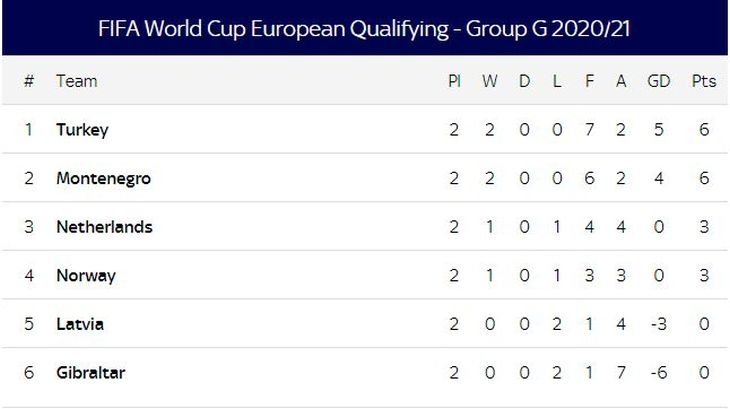This screenshot has width=730, height=409.
Task: Click the A goals-against column header
Action: click(x=621, y=81)
